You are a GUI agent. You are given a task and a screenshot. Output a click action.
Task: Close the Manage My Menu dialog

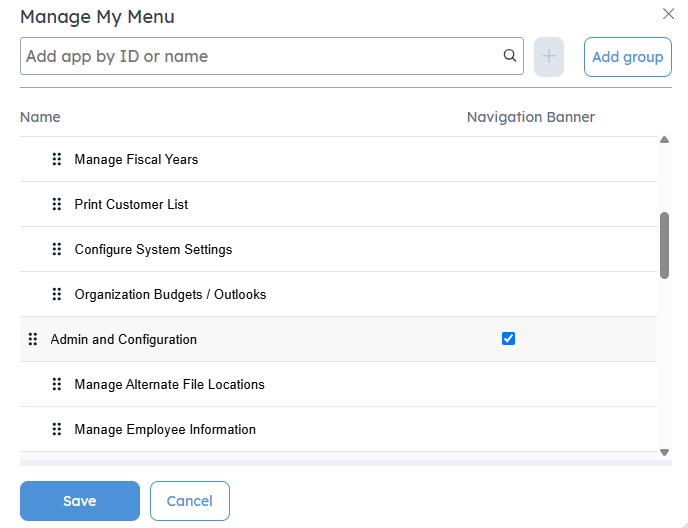[x=668, y=14]
